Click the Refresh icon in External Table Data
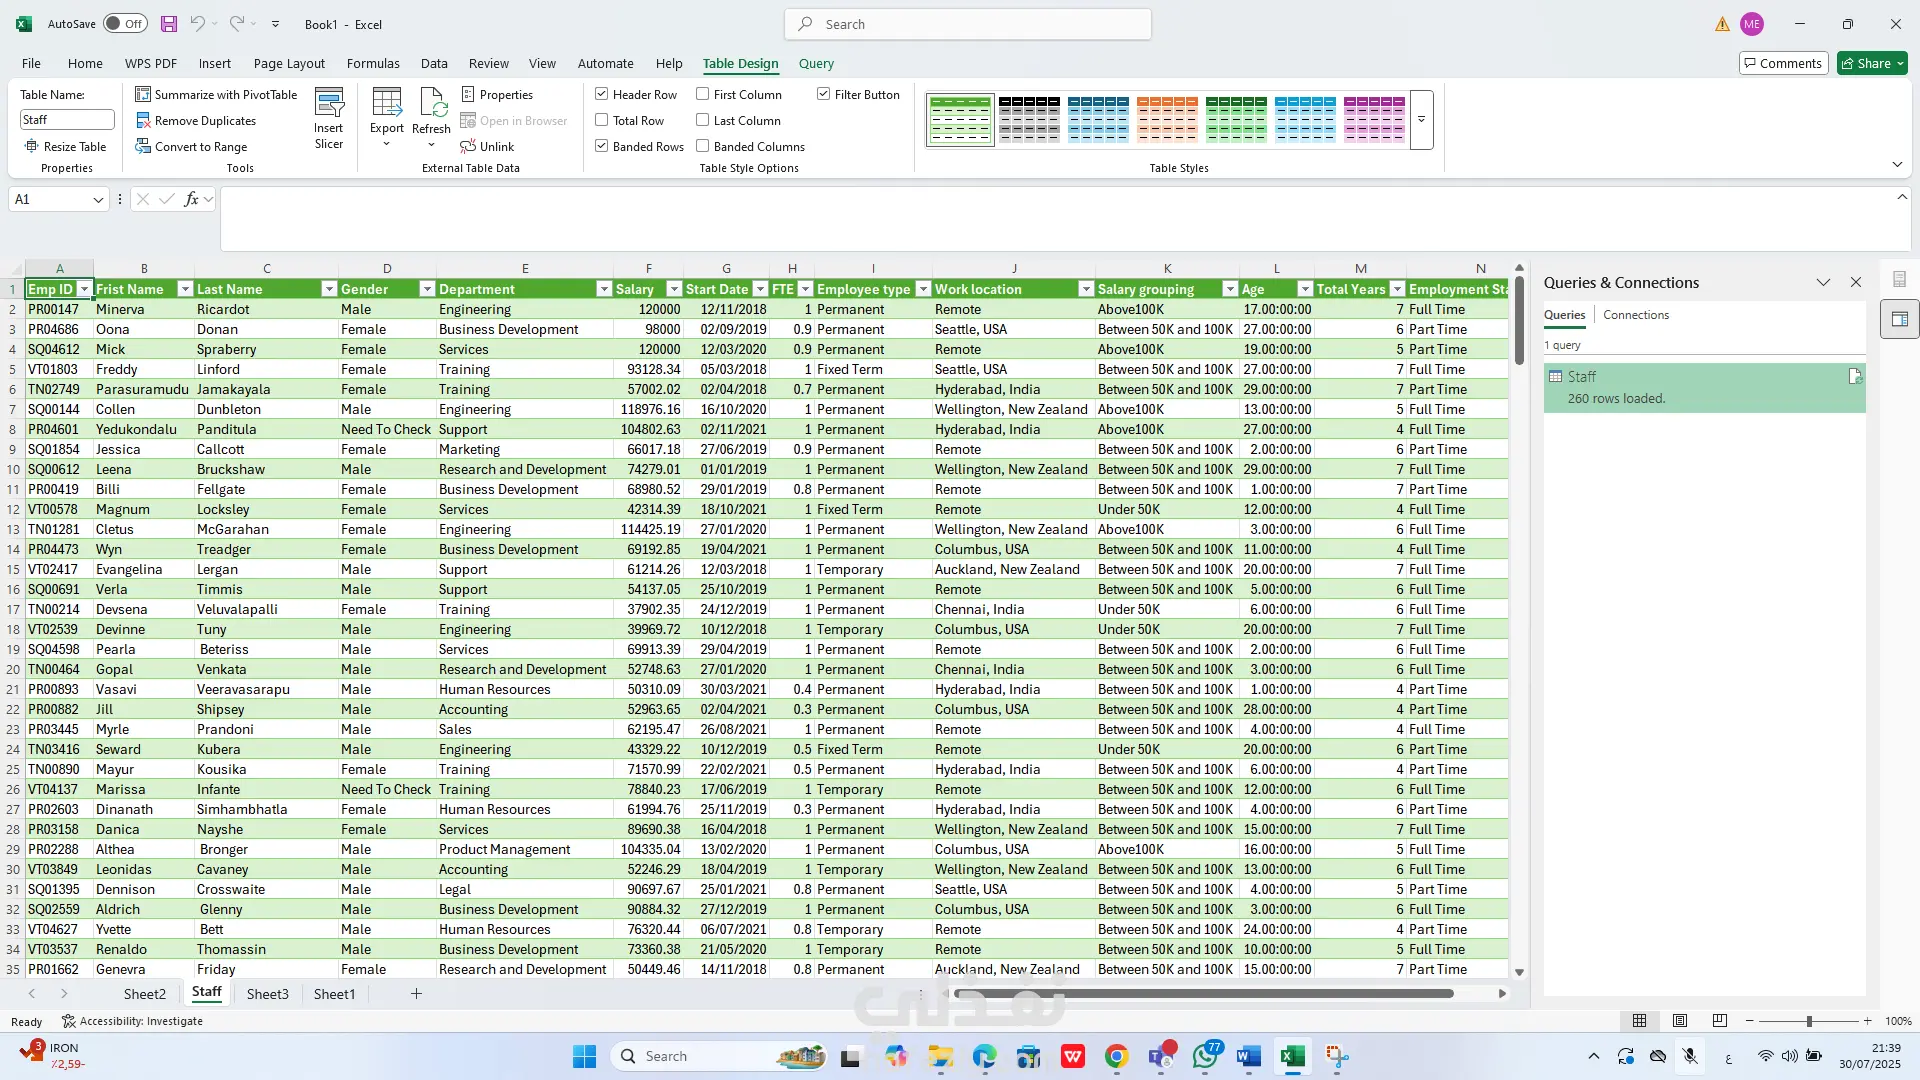1920x1080 pixels. pos(431,110)
